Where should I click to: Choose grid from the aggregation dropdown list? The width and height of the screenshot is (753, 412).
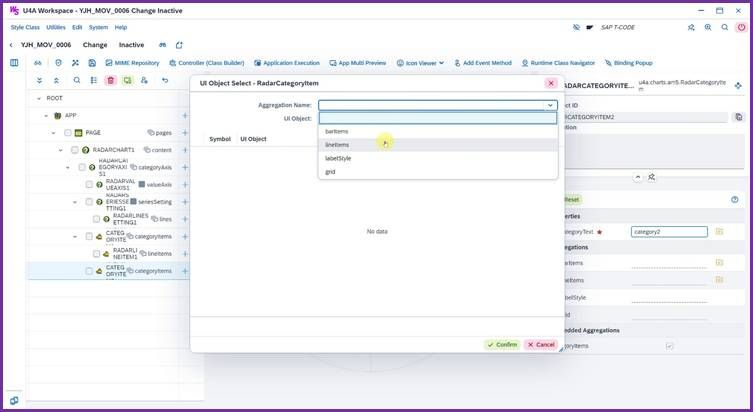(438, 171)
